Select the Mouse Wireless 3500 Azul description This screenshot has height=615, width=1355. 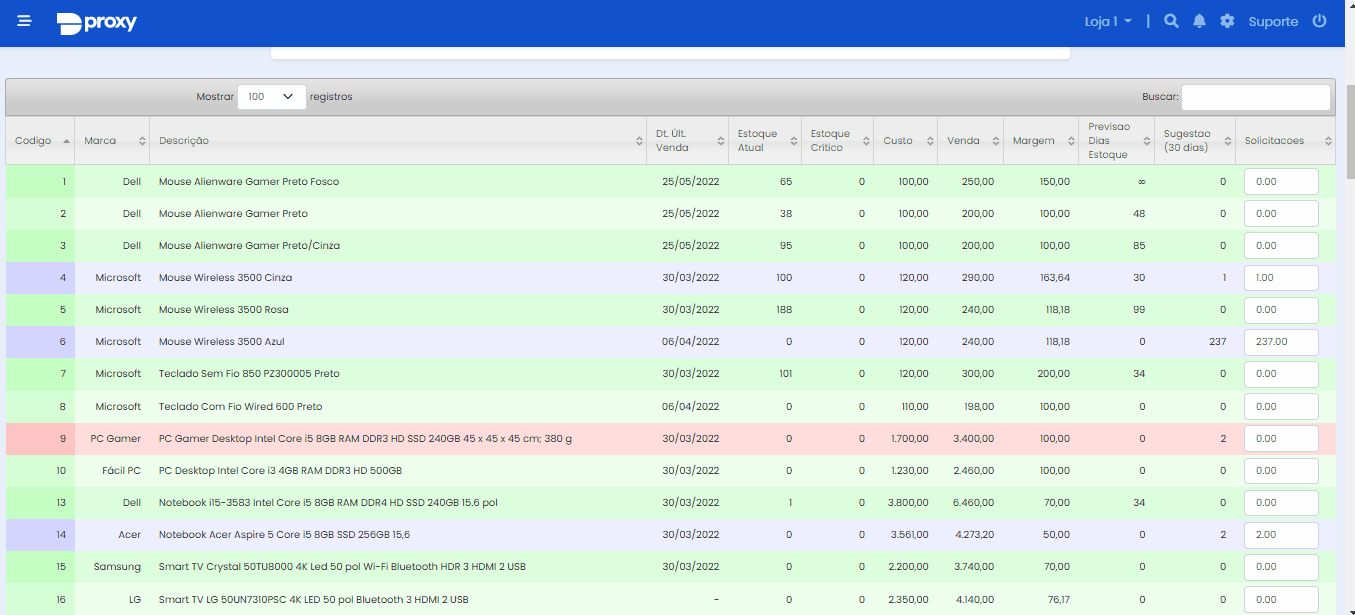pos(221,342)
